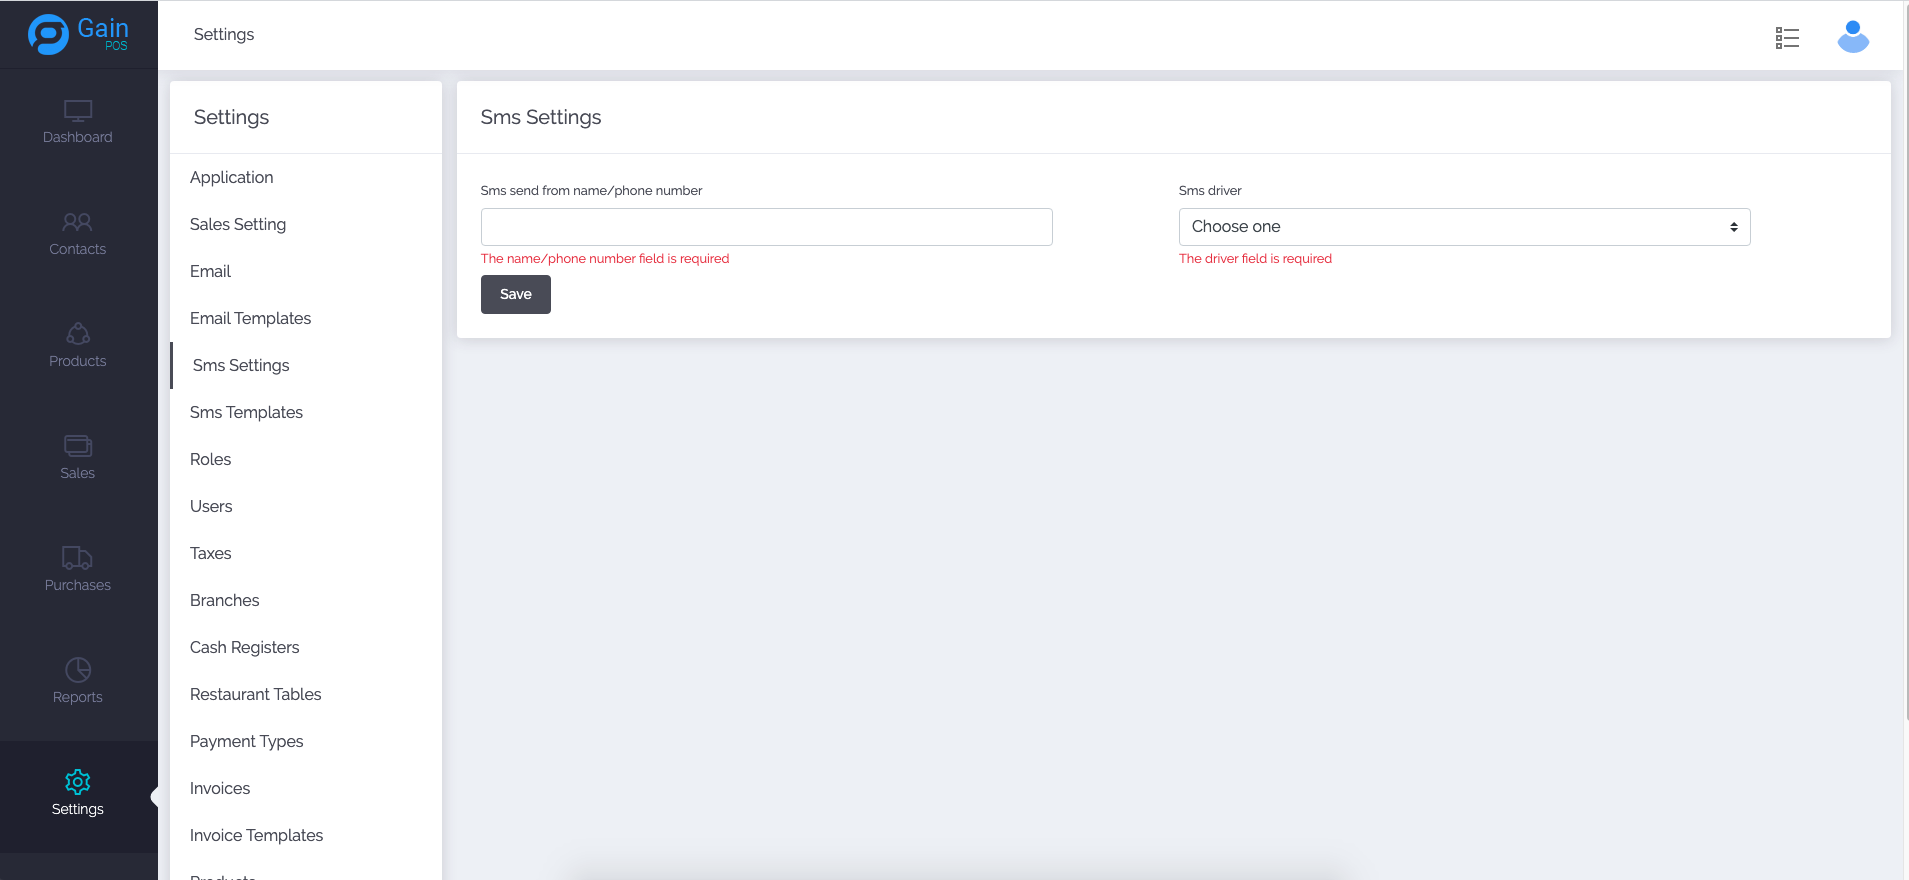Open the Sales Setting link
Image resolution: width=1909 pixels, height=880 pixels.
[238, 224]
